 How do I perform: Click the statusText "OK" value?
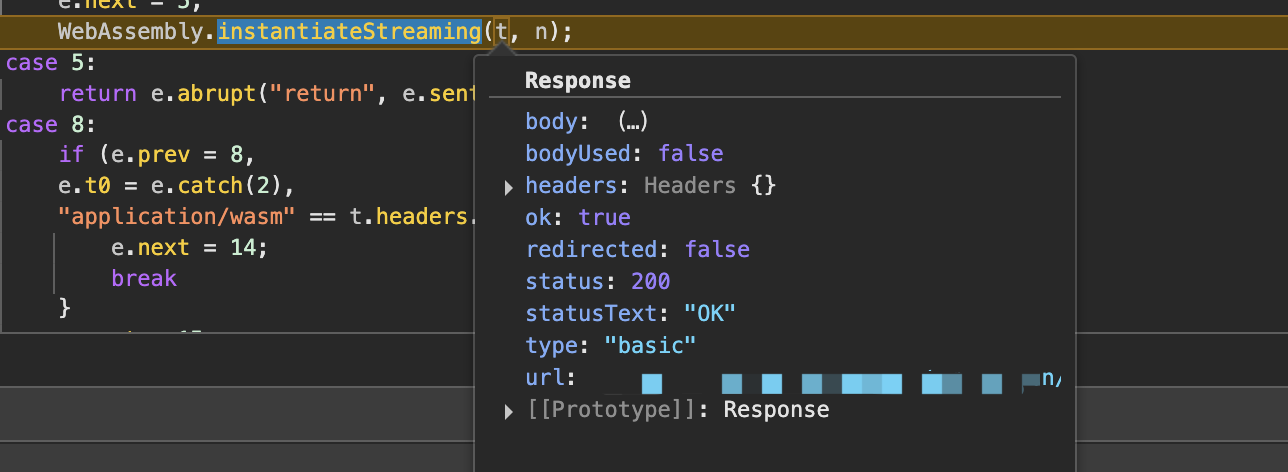click(x=709, y=314)
